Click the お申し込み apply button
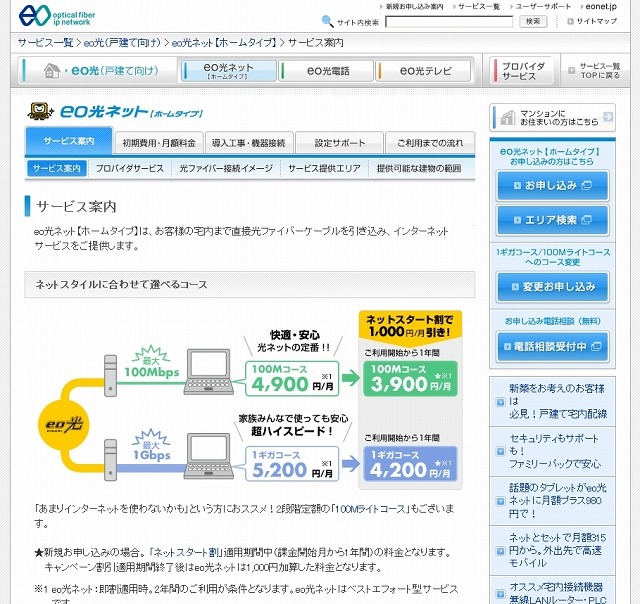This screenshot has width=640, height=604. click(552, 186)
